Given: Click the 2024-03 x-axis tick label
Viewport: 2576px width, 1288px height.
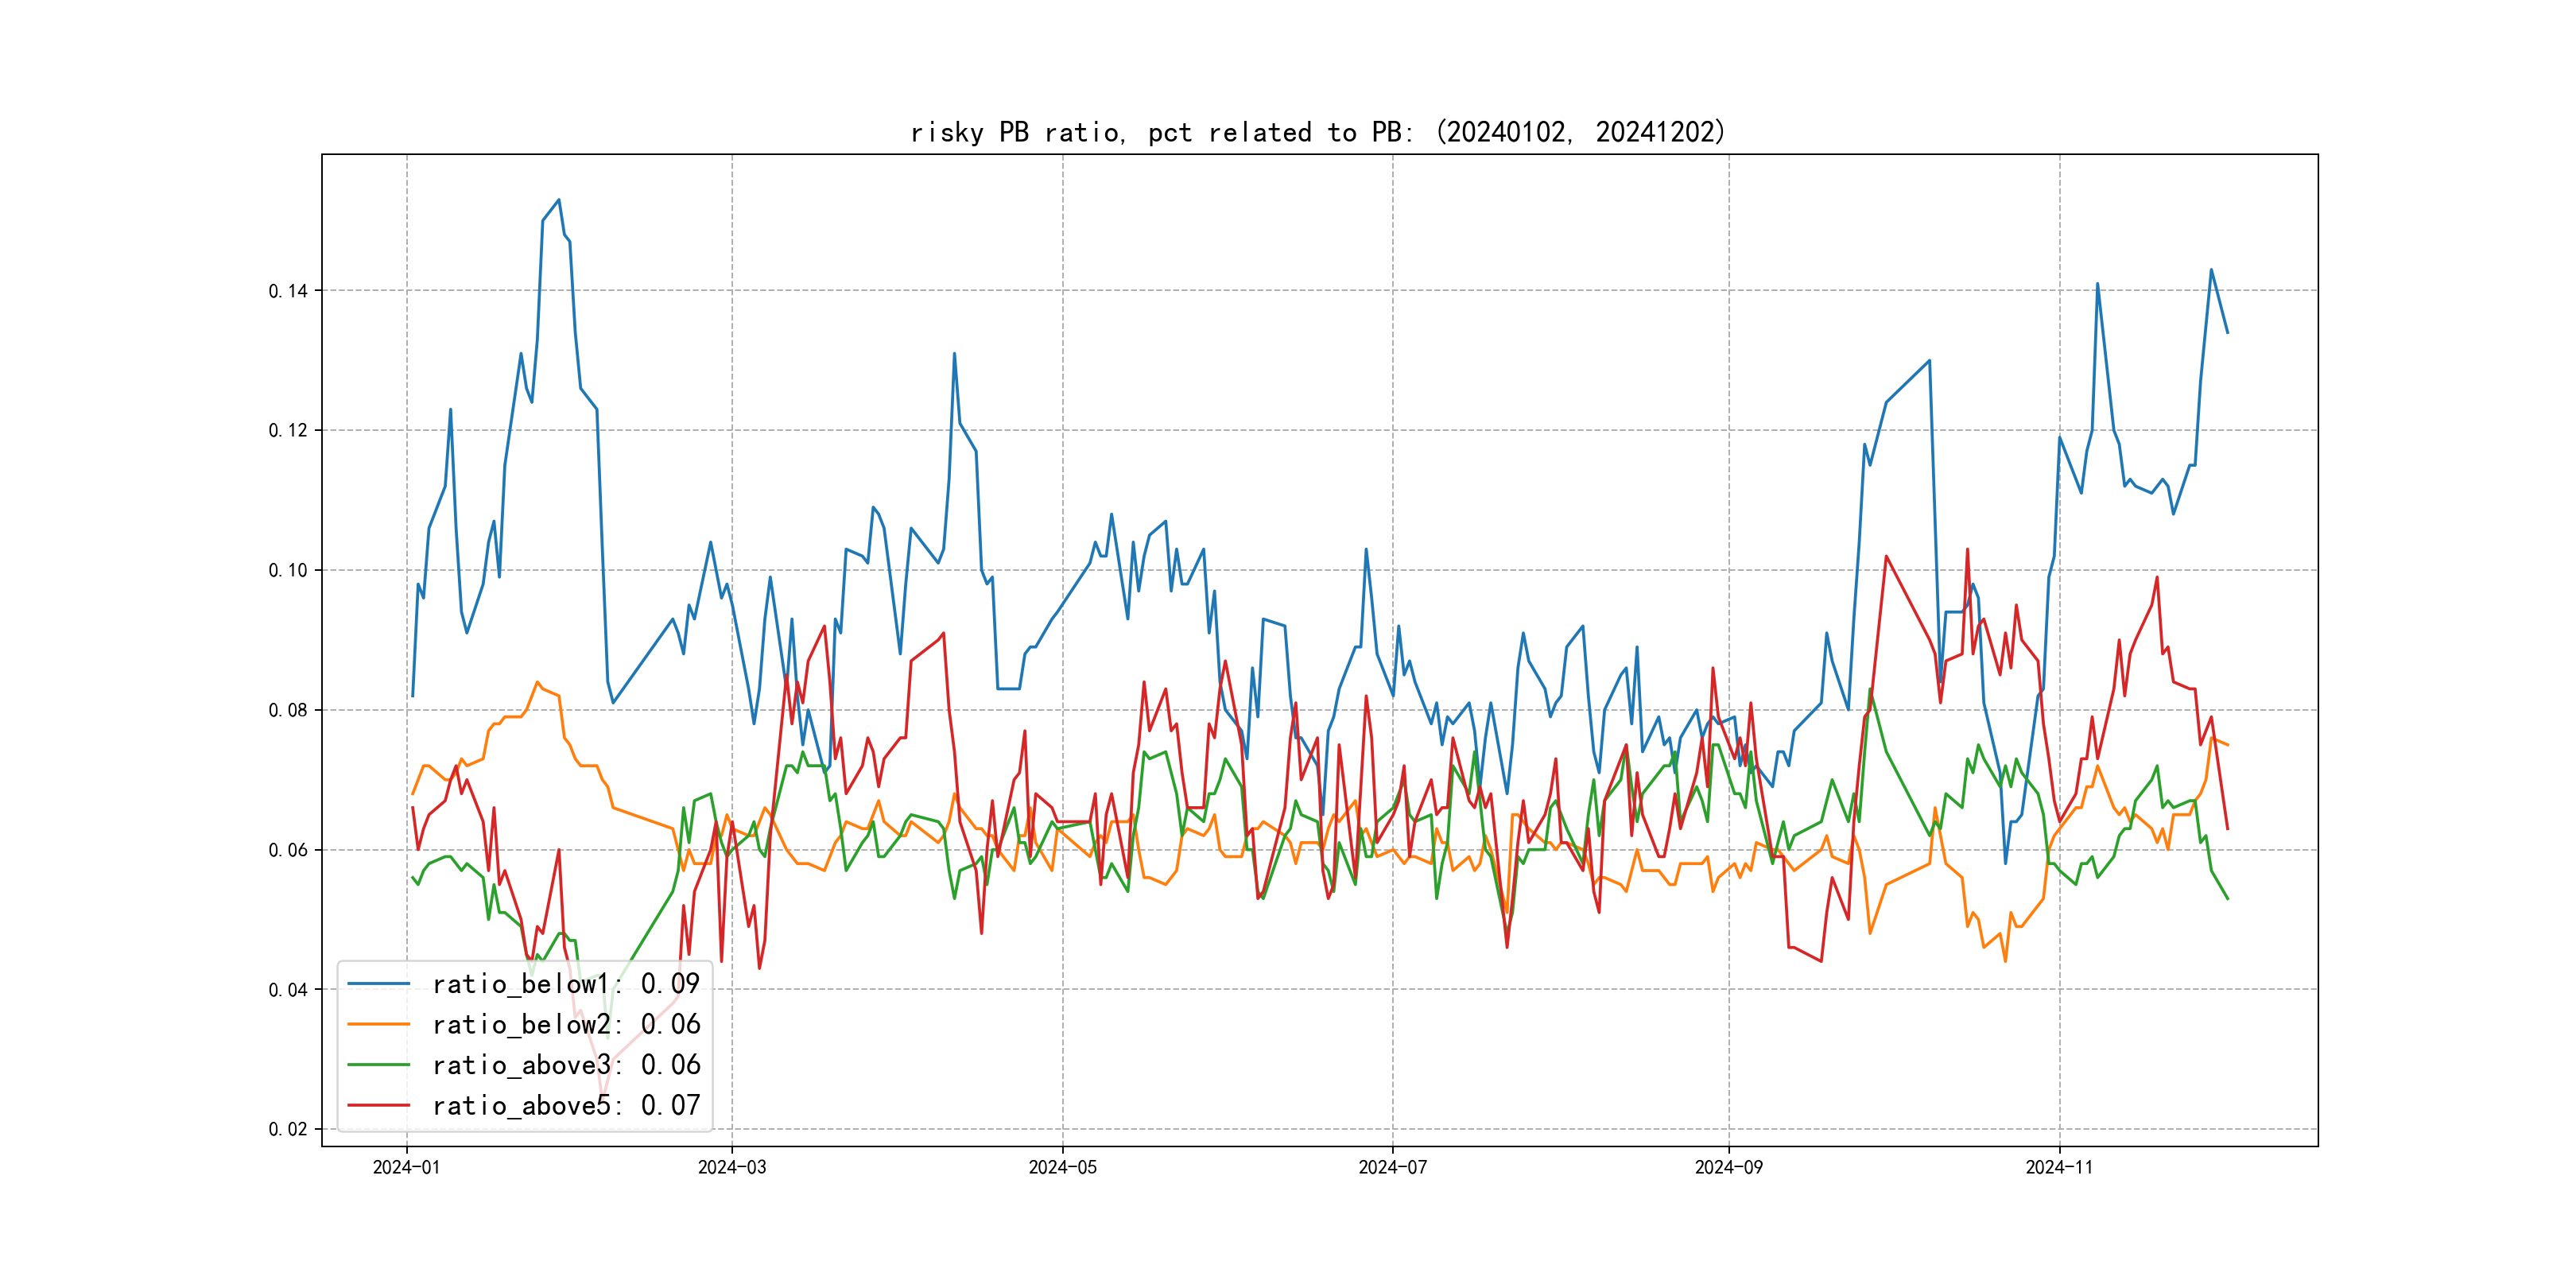Looking at the screenshot, I should (x=732, y=1167).
